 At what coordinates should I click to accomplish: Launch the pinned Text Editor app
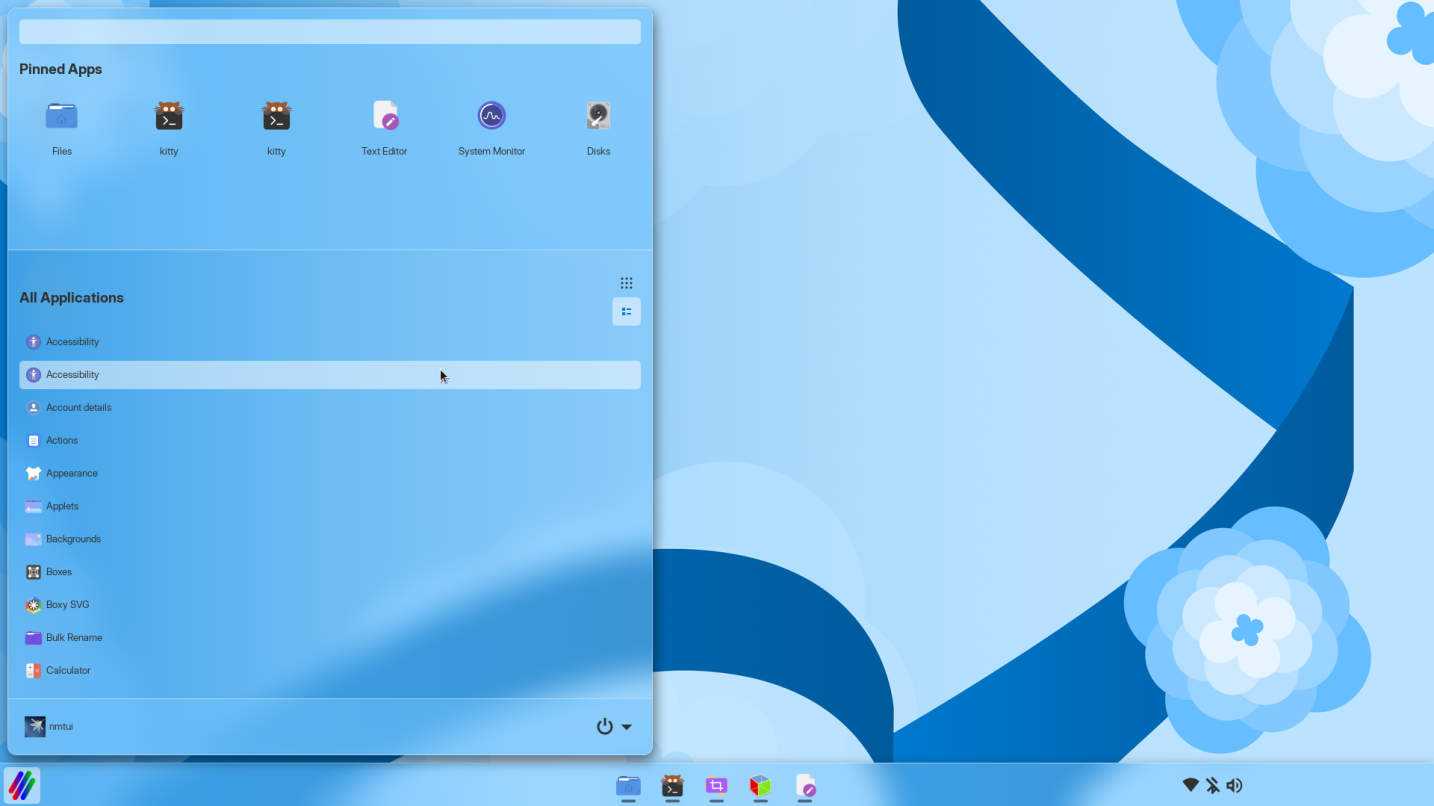(x=384, y=128)
